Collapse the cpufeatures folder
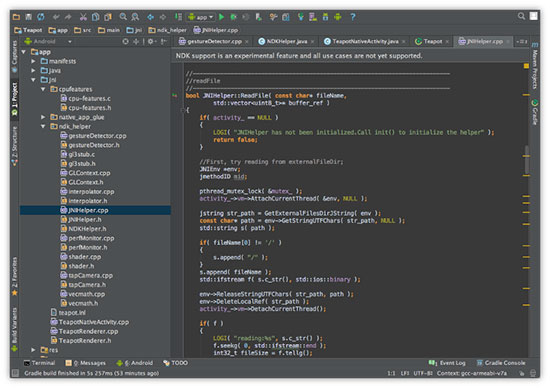Image resolution: width=550 pixels, height=388 pixels. [43, 89]
